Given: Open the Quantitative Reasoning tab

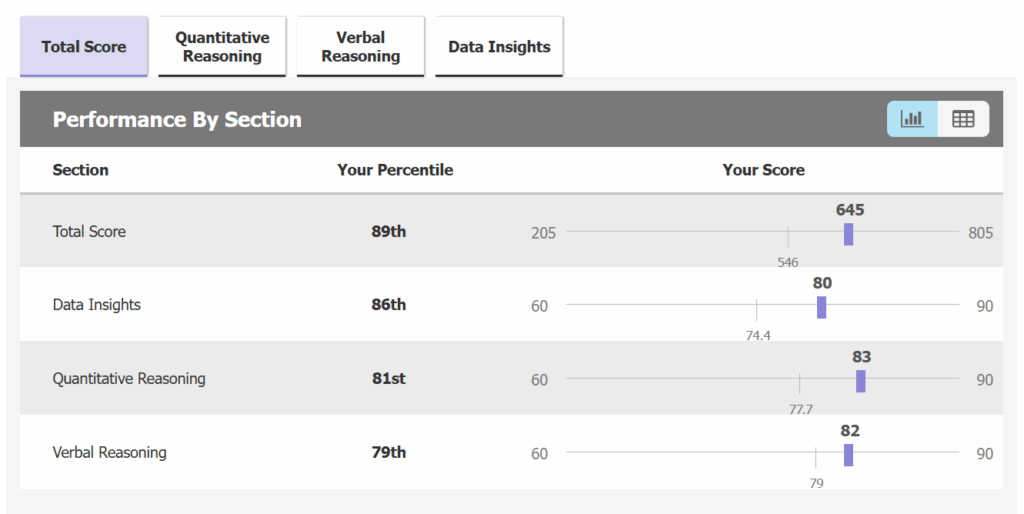Looking at the screenshot, I should 222,46.
